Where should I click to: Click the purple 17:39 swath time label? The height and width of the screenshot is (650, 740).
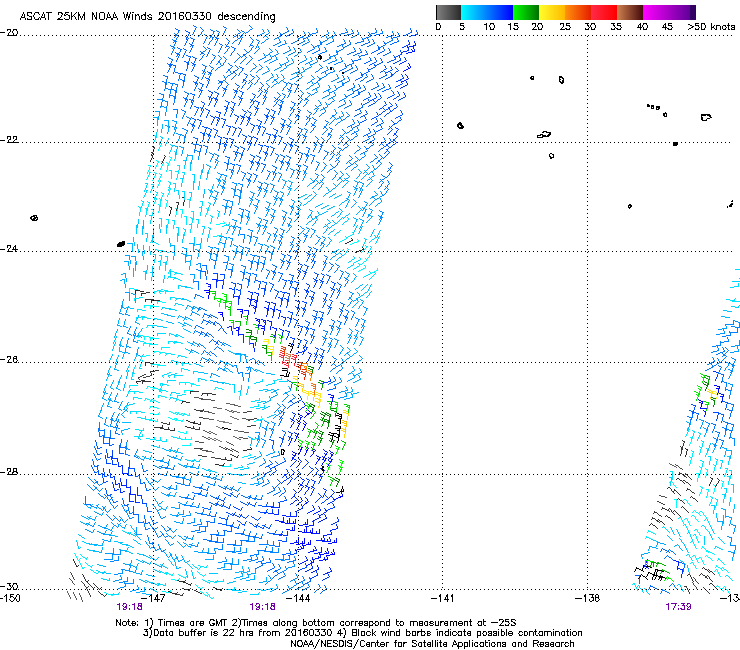678,607
